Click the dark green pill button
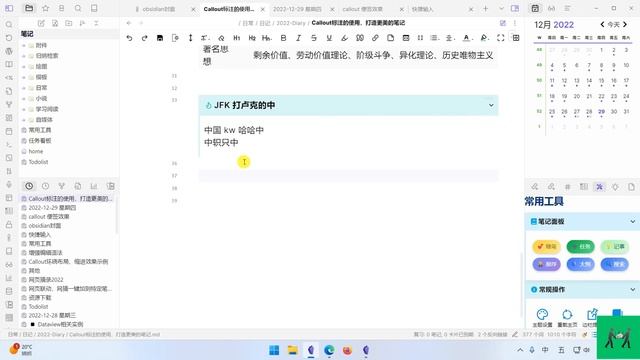The height and width of the screenshot is (360, 640). pos(580,247)
